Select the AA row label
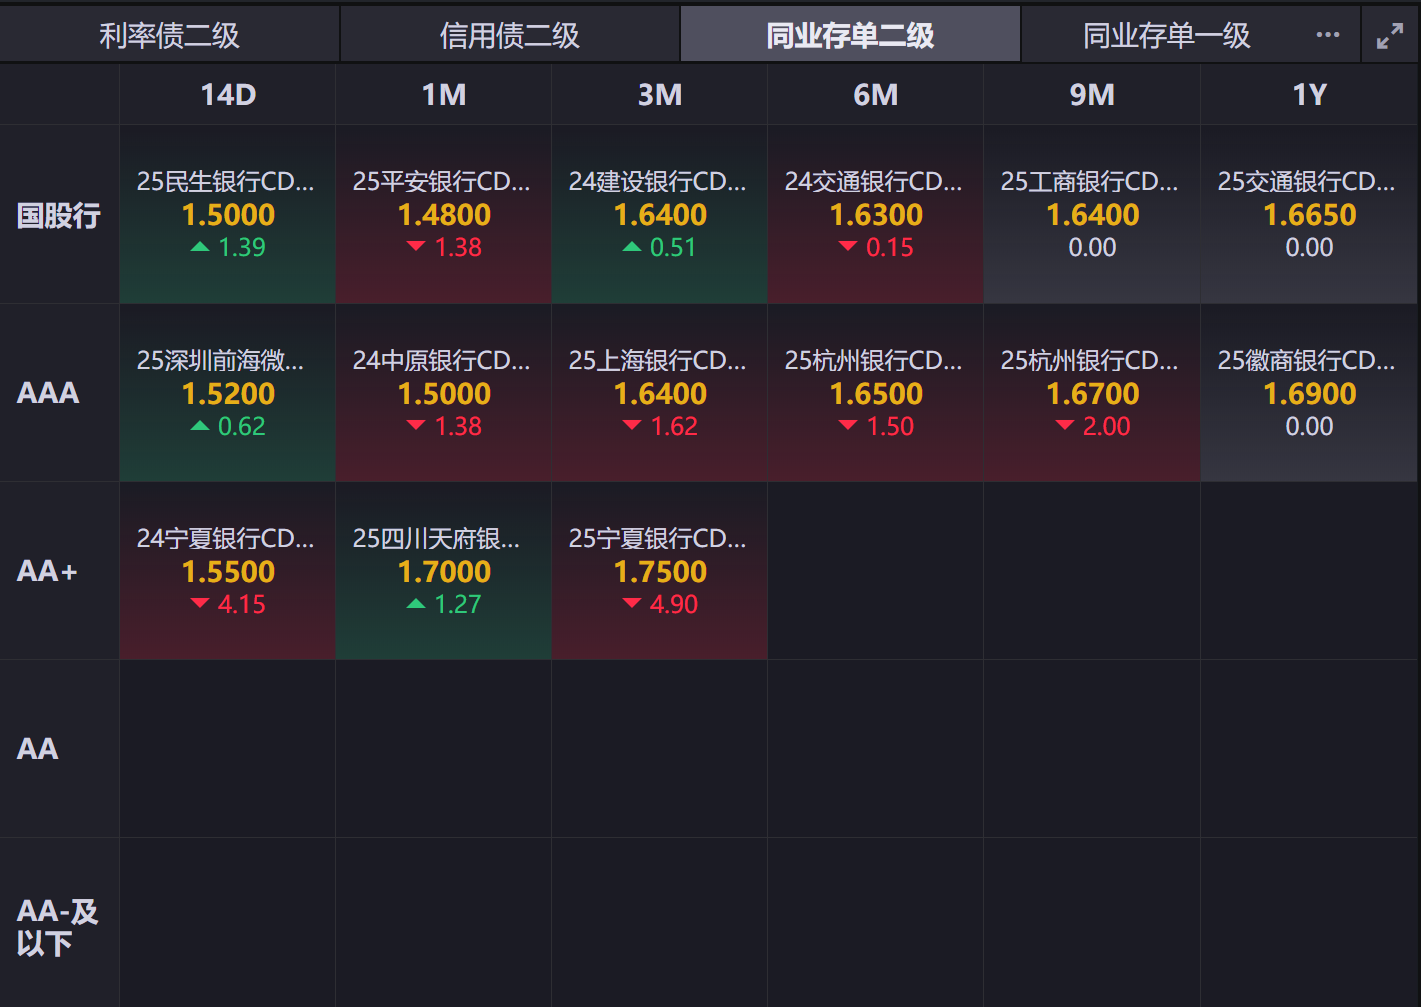This screenshot has width=1421, height=1007. pyautogui.click(x=59, y=749)
